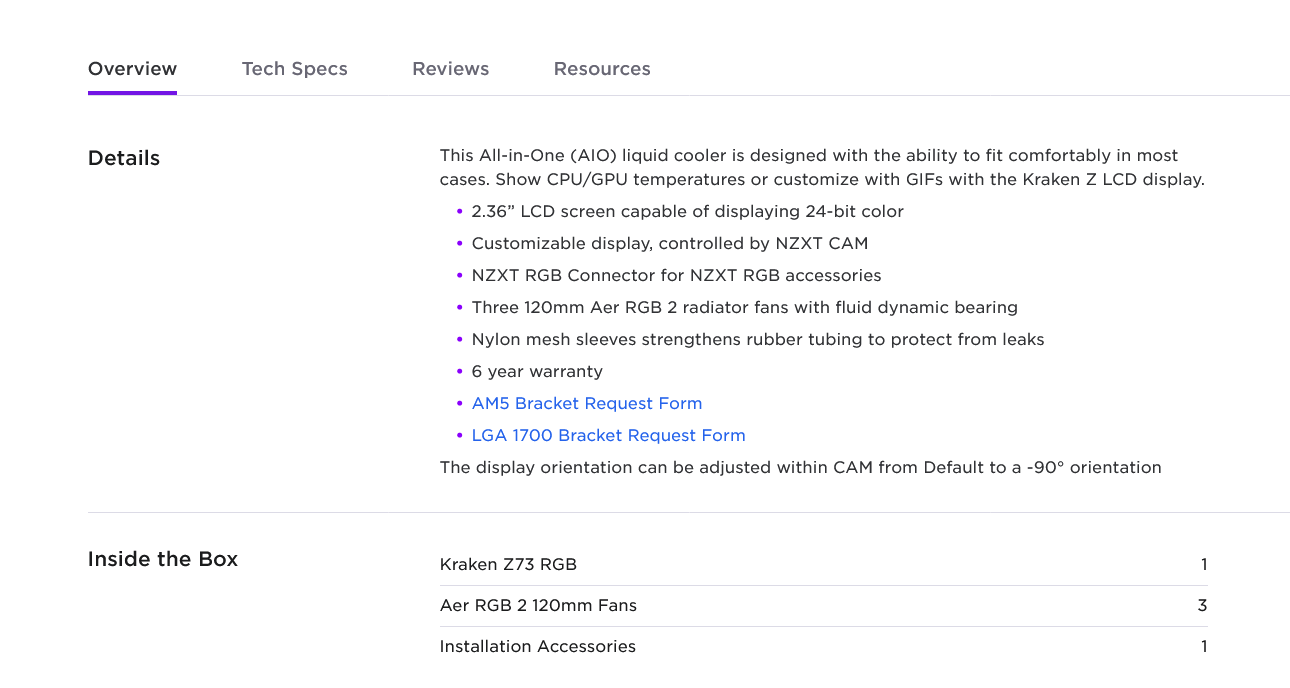This screenshot has width=1290, height=688.
Task: Click the Details section heading
Action: tap(124, 158)
